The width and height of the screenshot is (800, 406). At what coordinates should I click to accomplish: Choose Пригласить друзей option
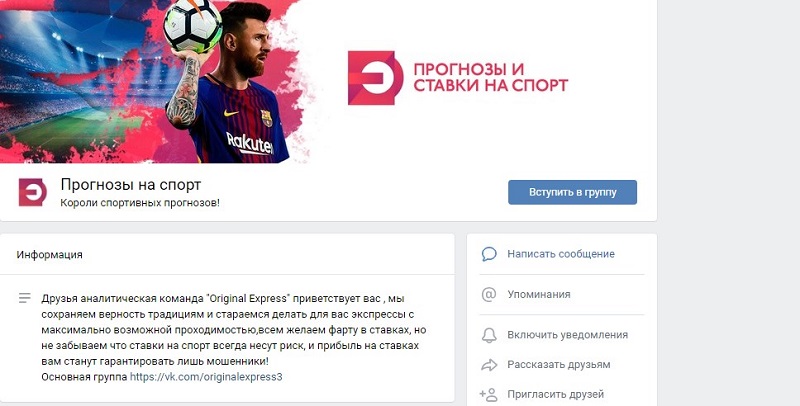(x=556, y=394)
